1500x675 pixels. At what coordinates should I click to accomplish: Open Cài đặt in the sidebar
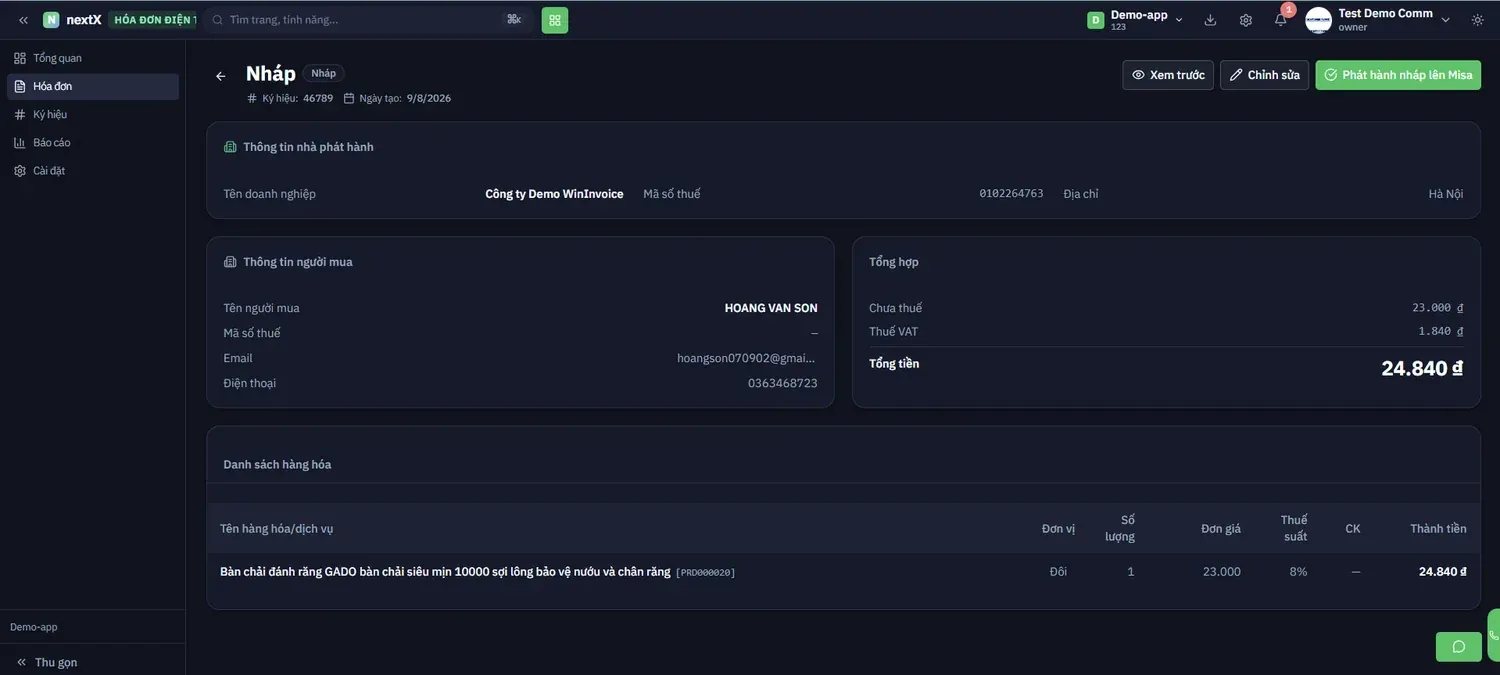93,170
